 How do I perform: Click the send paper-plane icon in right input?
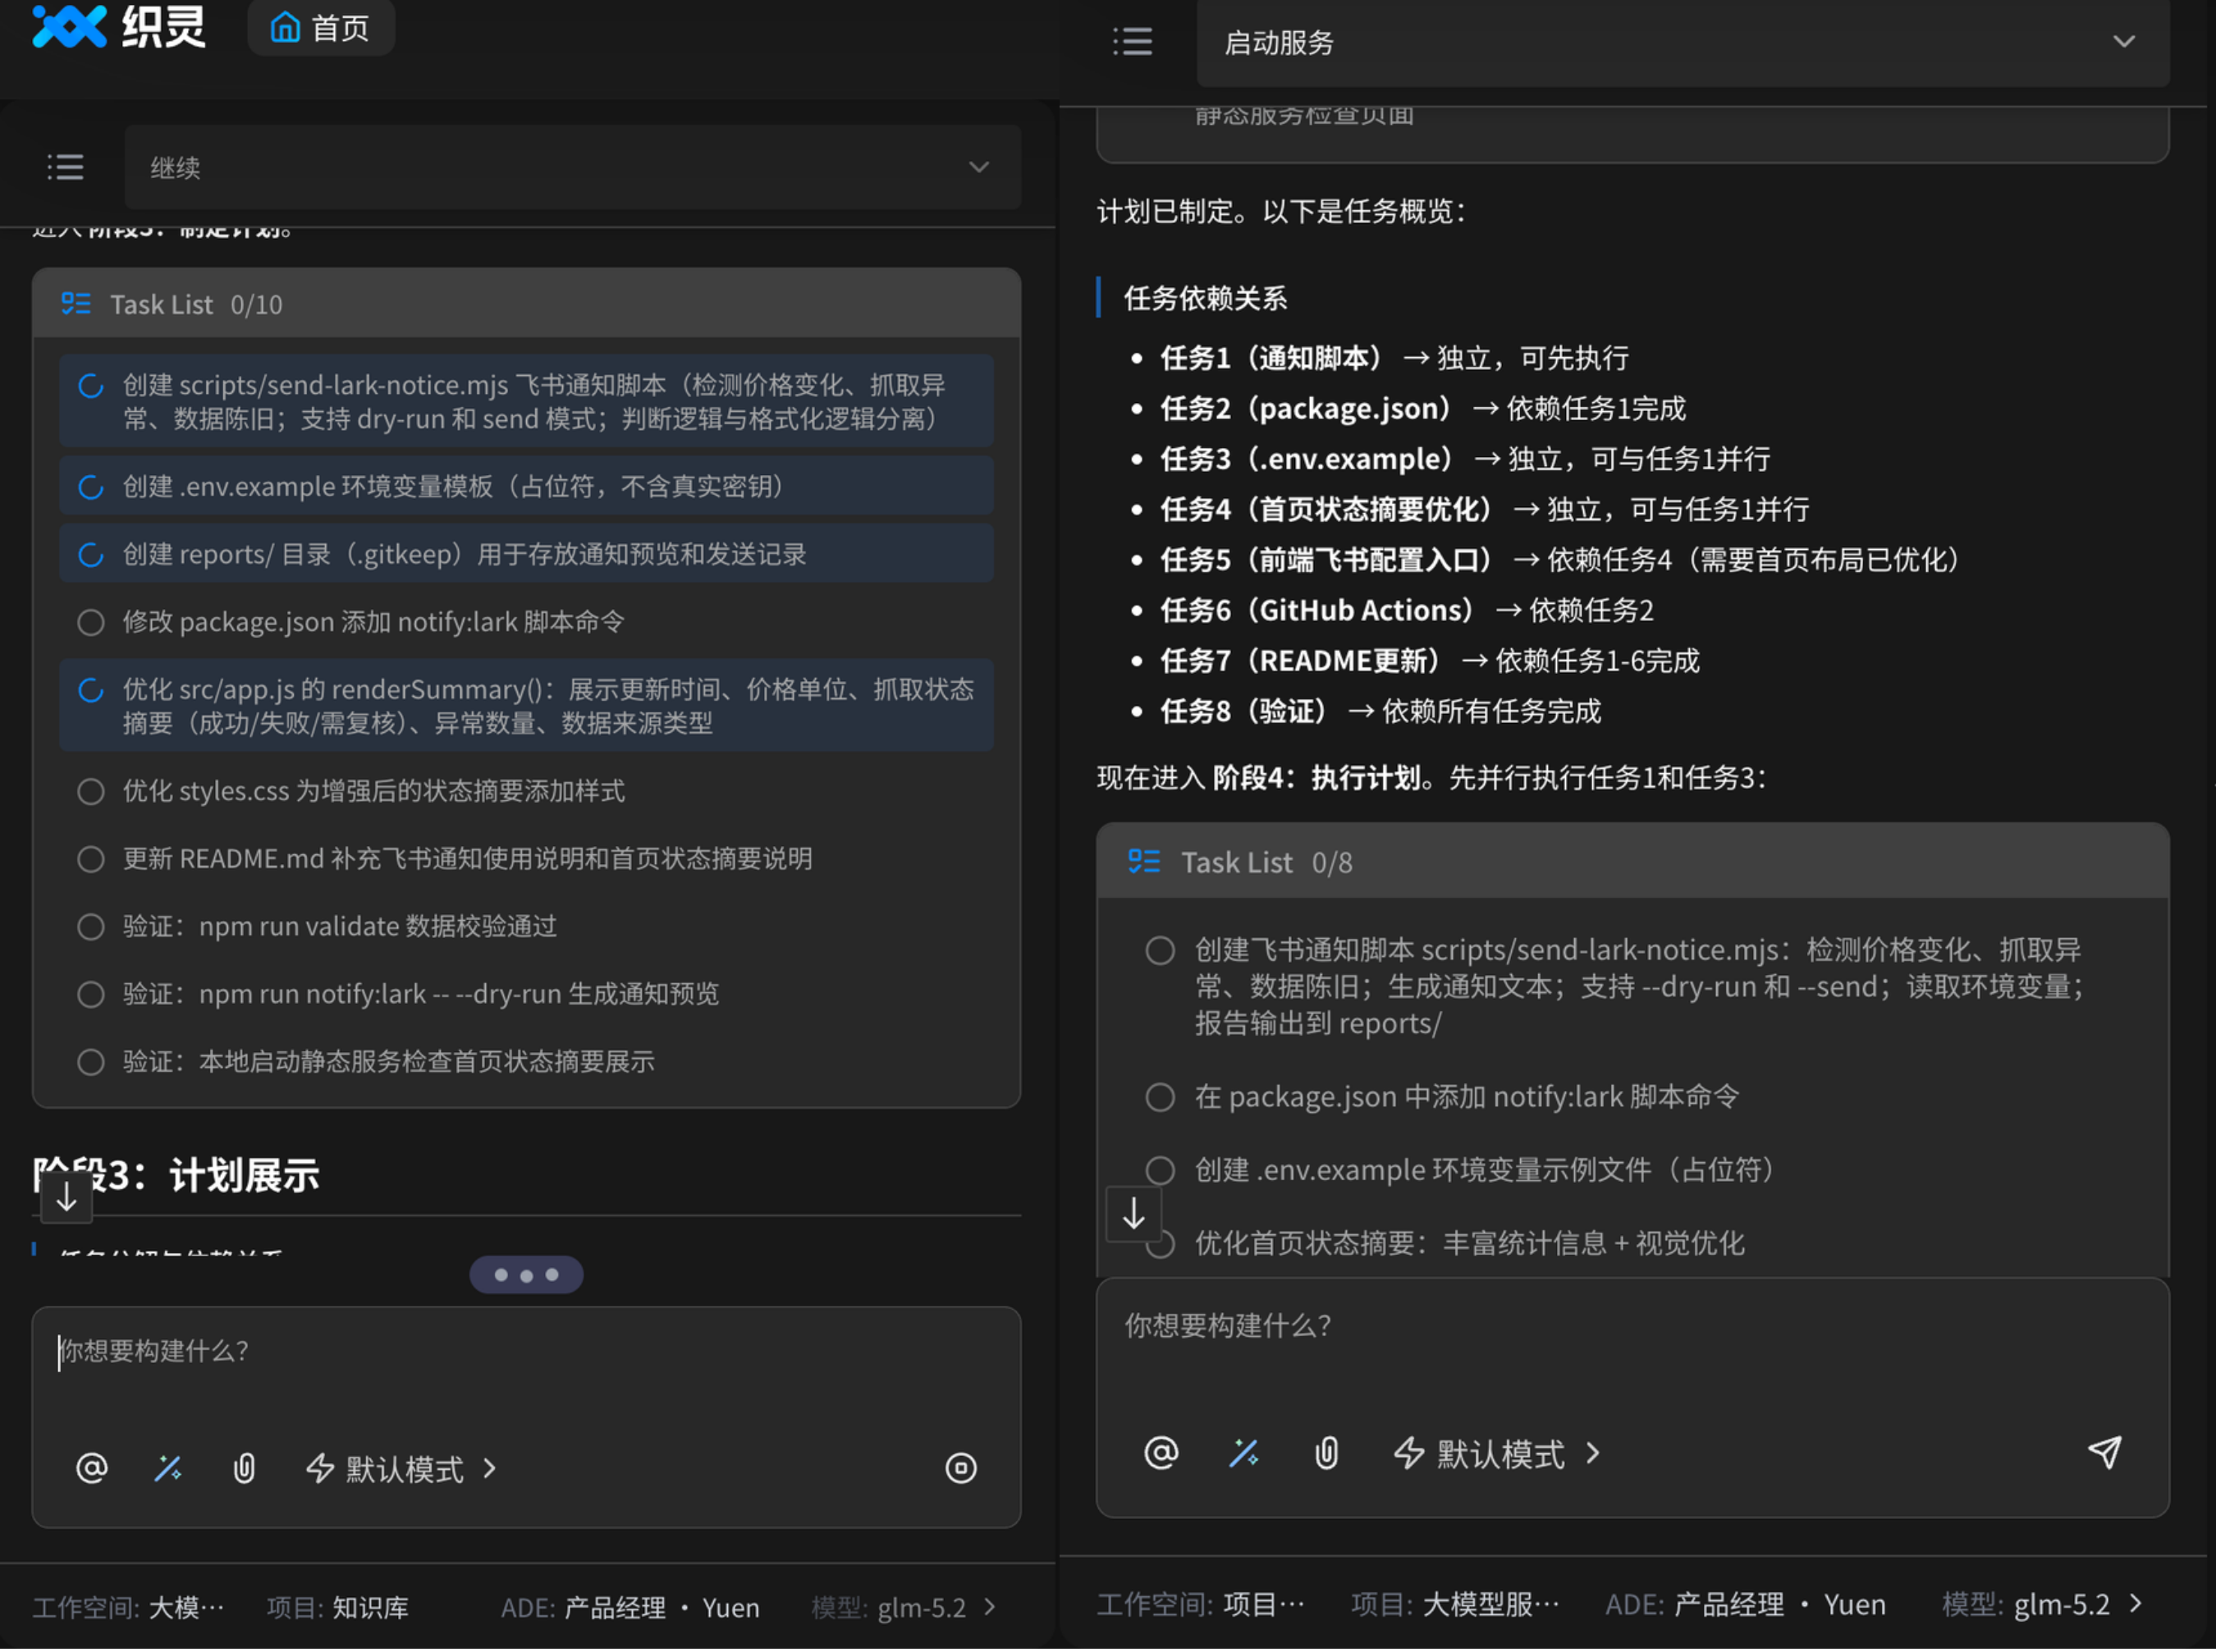click(2104, 1452)
